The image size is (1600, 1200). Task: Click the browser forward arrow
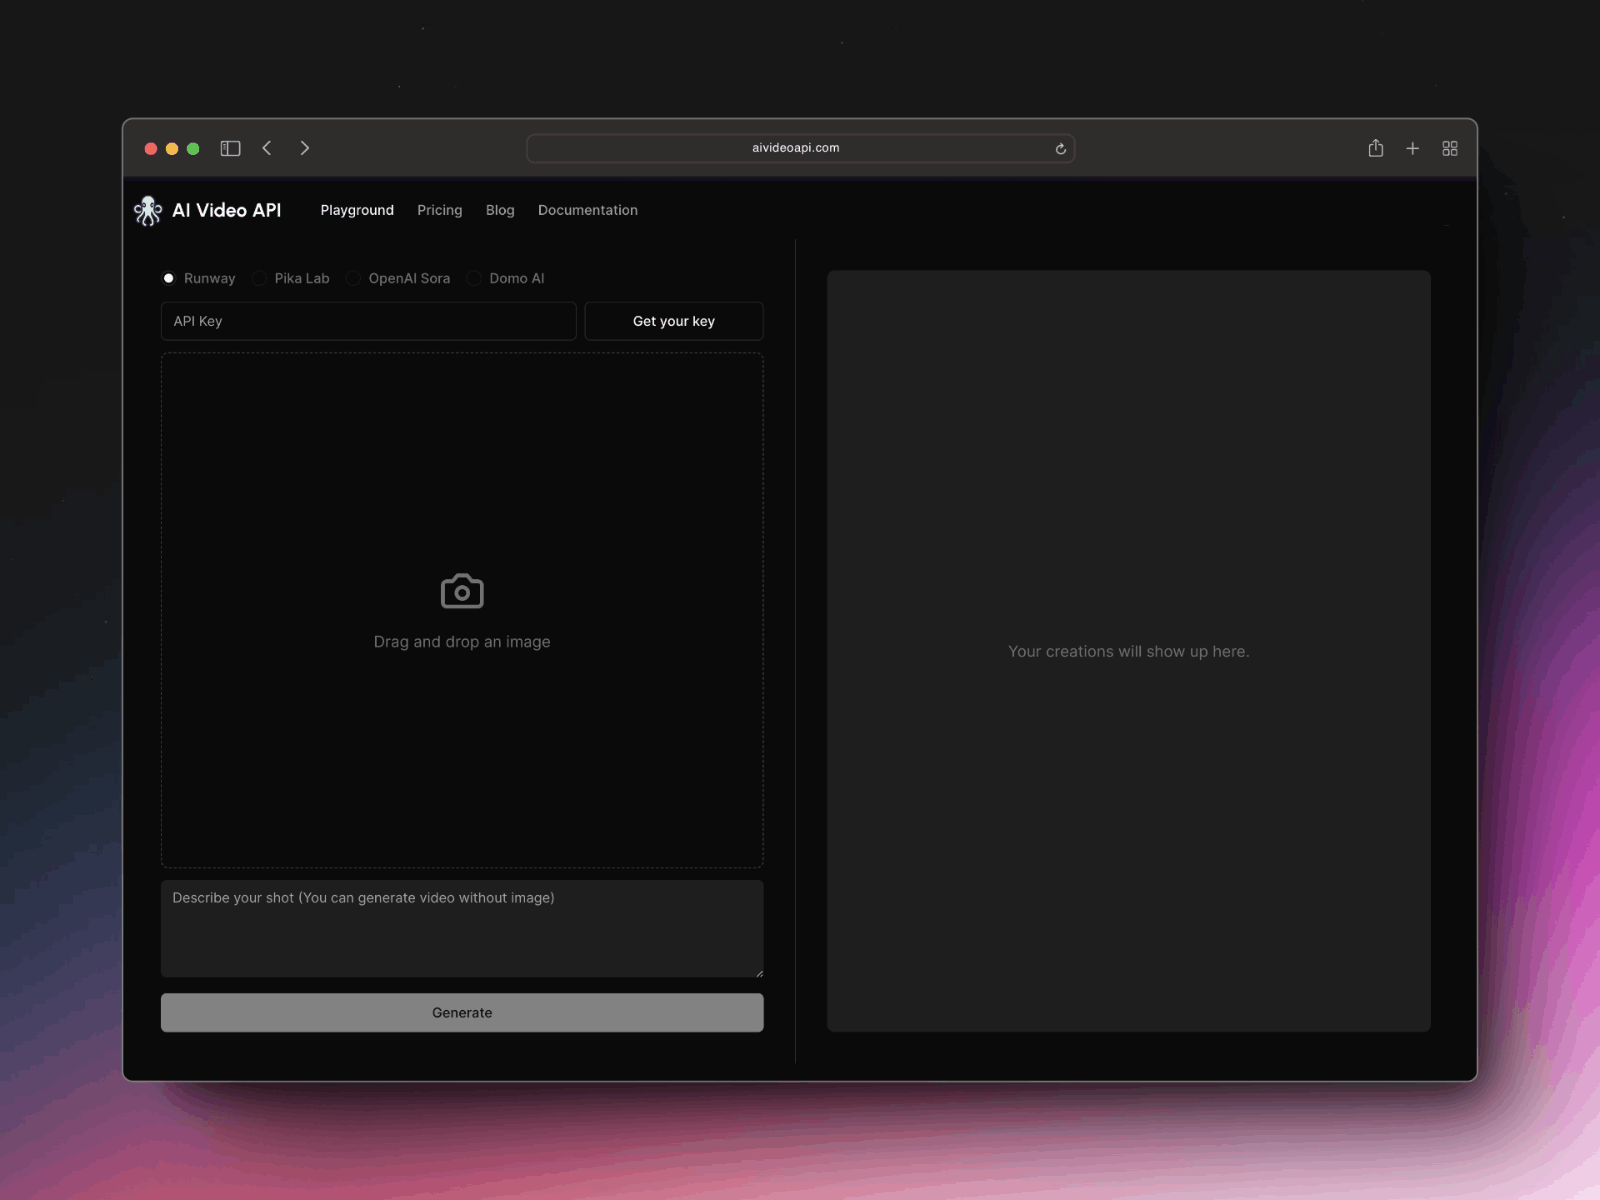point(305,147)
